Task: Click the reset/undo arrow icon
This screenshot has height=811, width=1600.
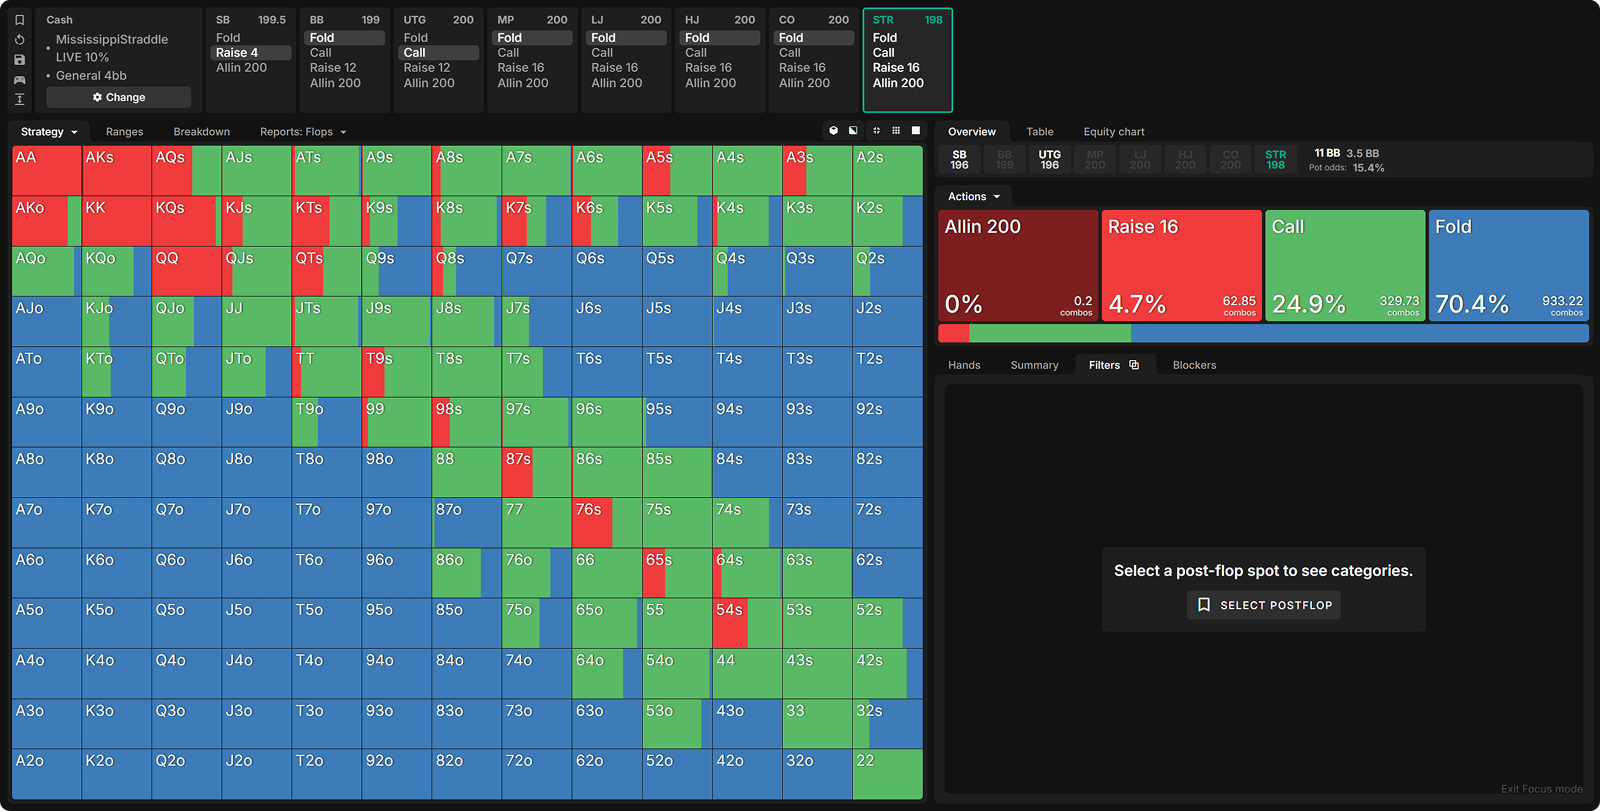Action: [19, 40]
